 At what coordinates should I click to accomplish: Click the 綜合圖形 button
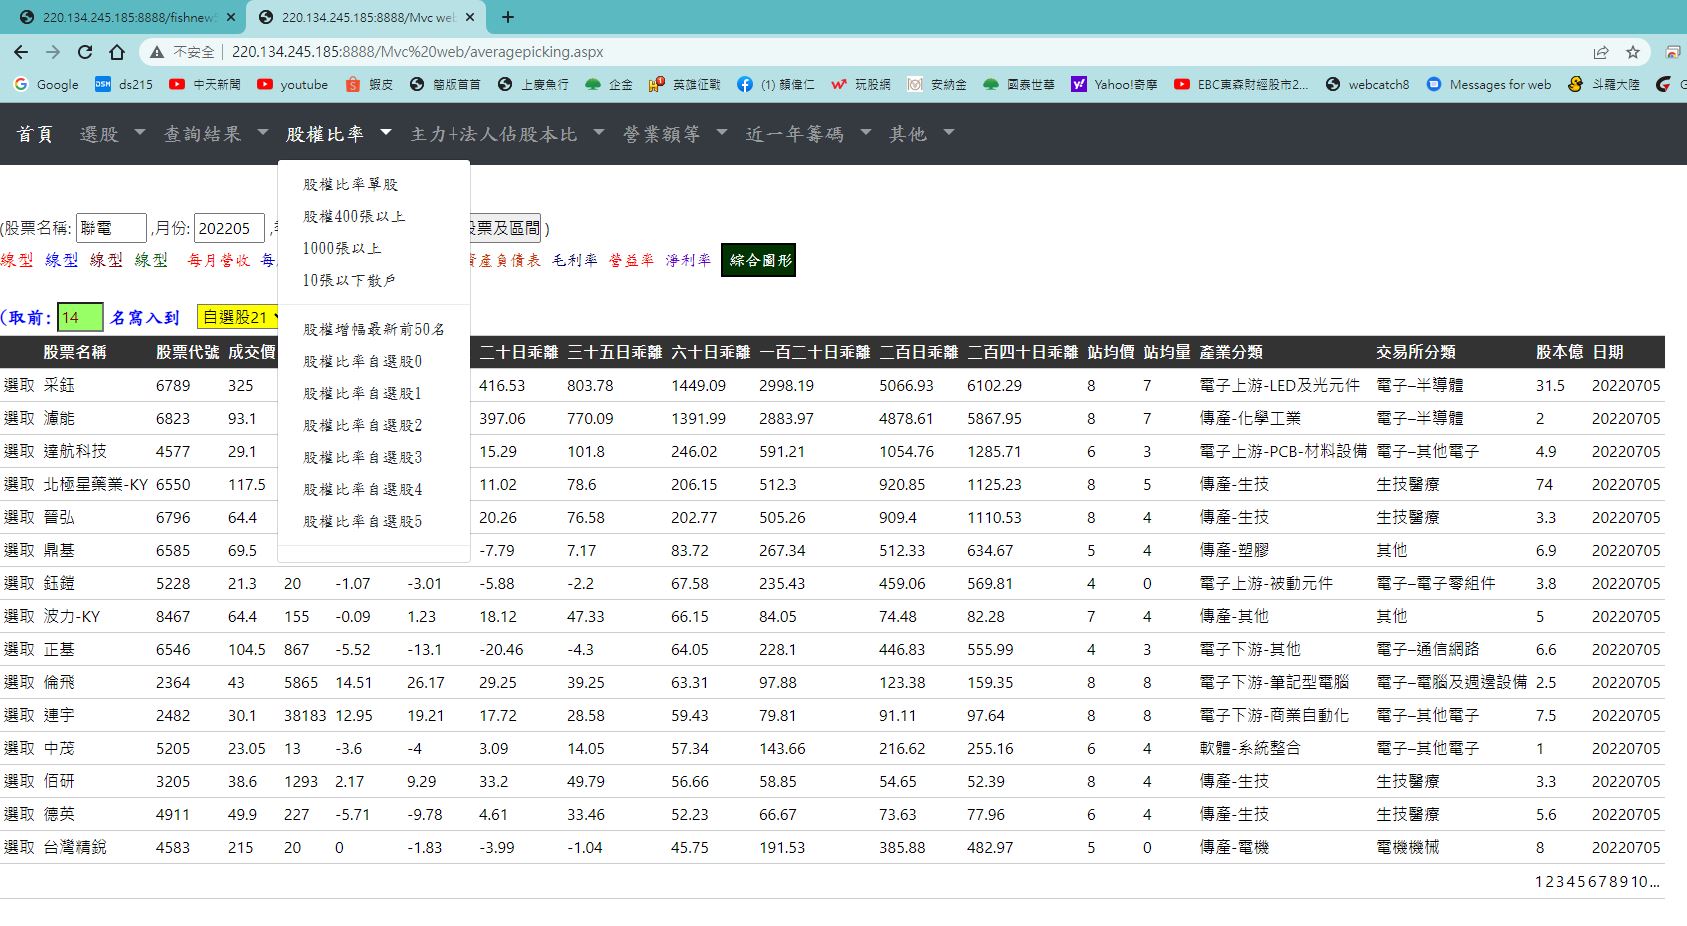[759, 260]
